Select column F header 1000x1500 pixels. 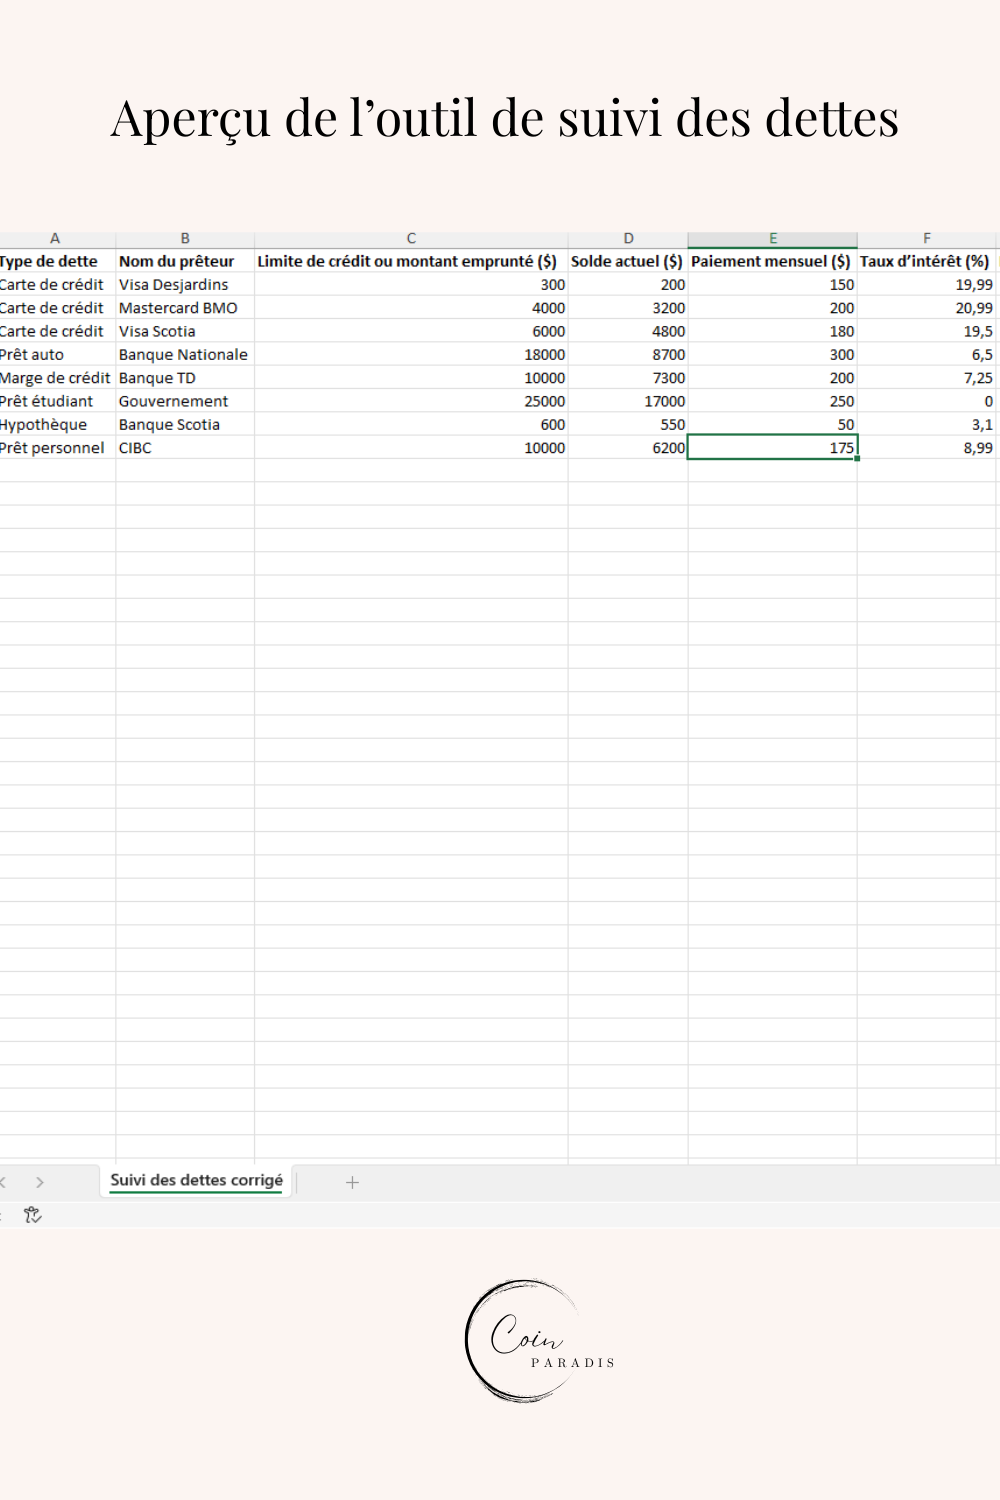pos(927,238)
